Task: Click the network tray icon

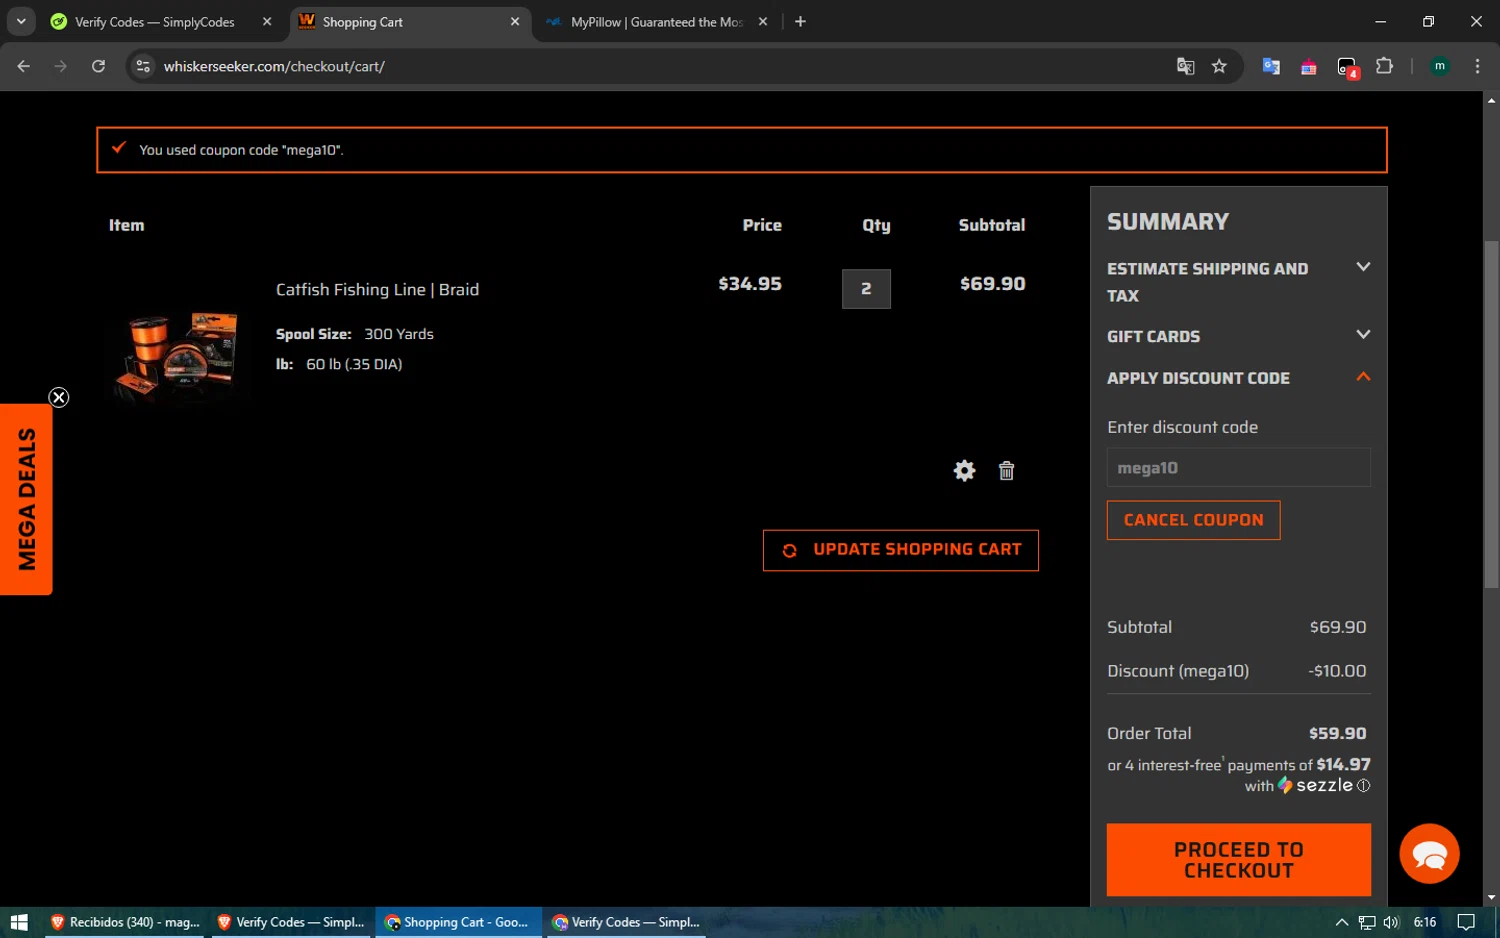Action: click(x=1367, y=922)
